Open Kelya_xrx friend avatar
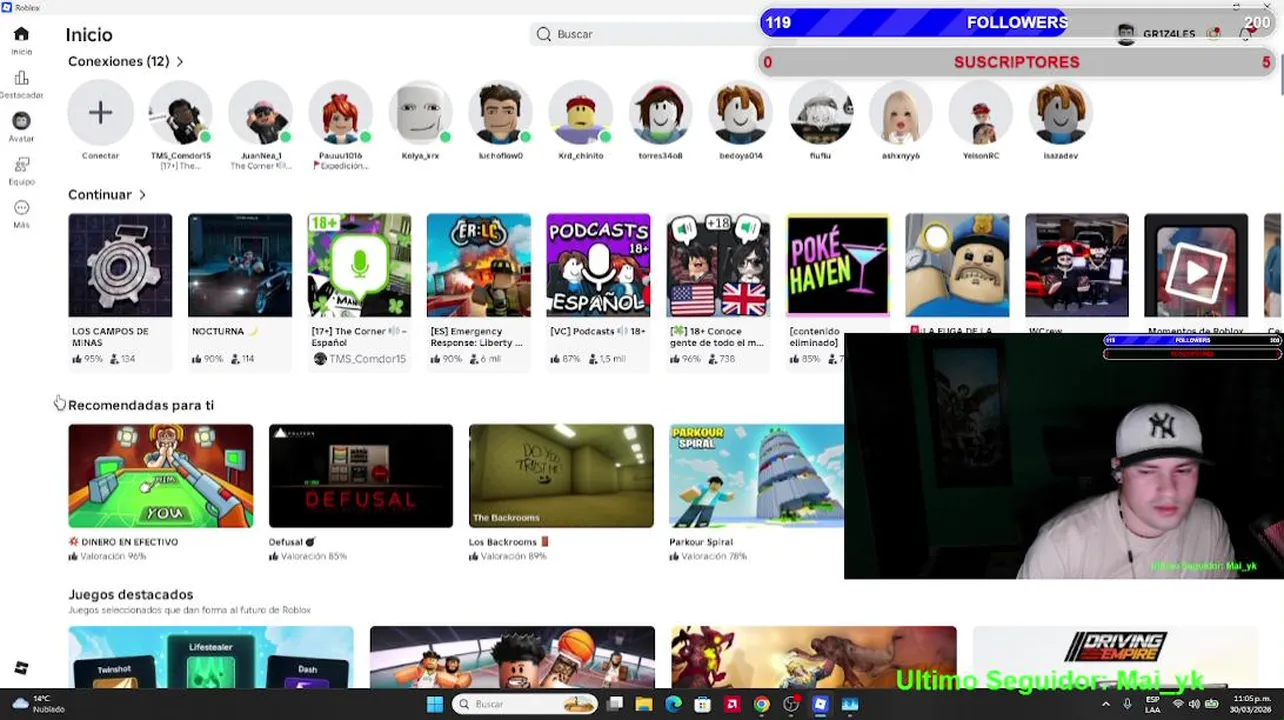1284x720 pixels. pyautogui.click(x=420, y=113)
